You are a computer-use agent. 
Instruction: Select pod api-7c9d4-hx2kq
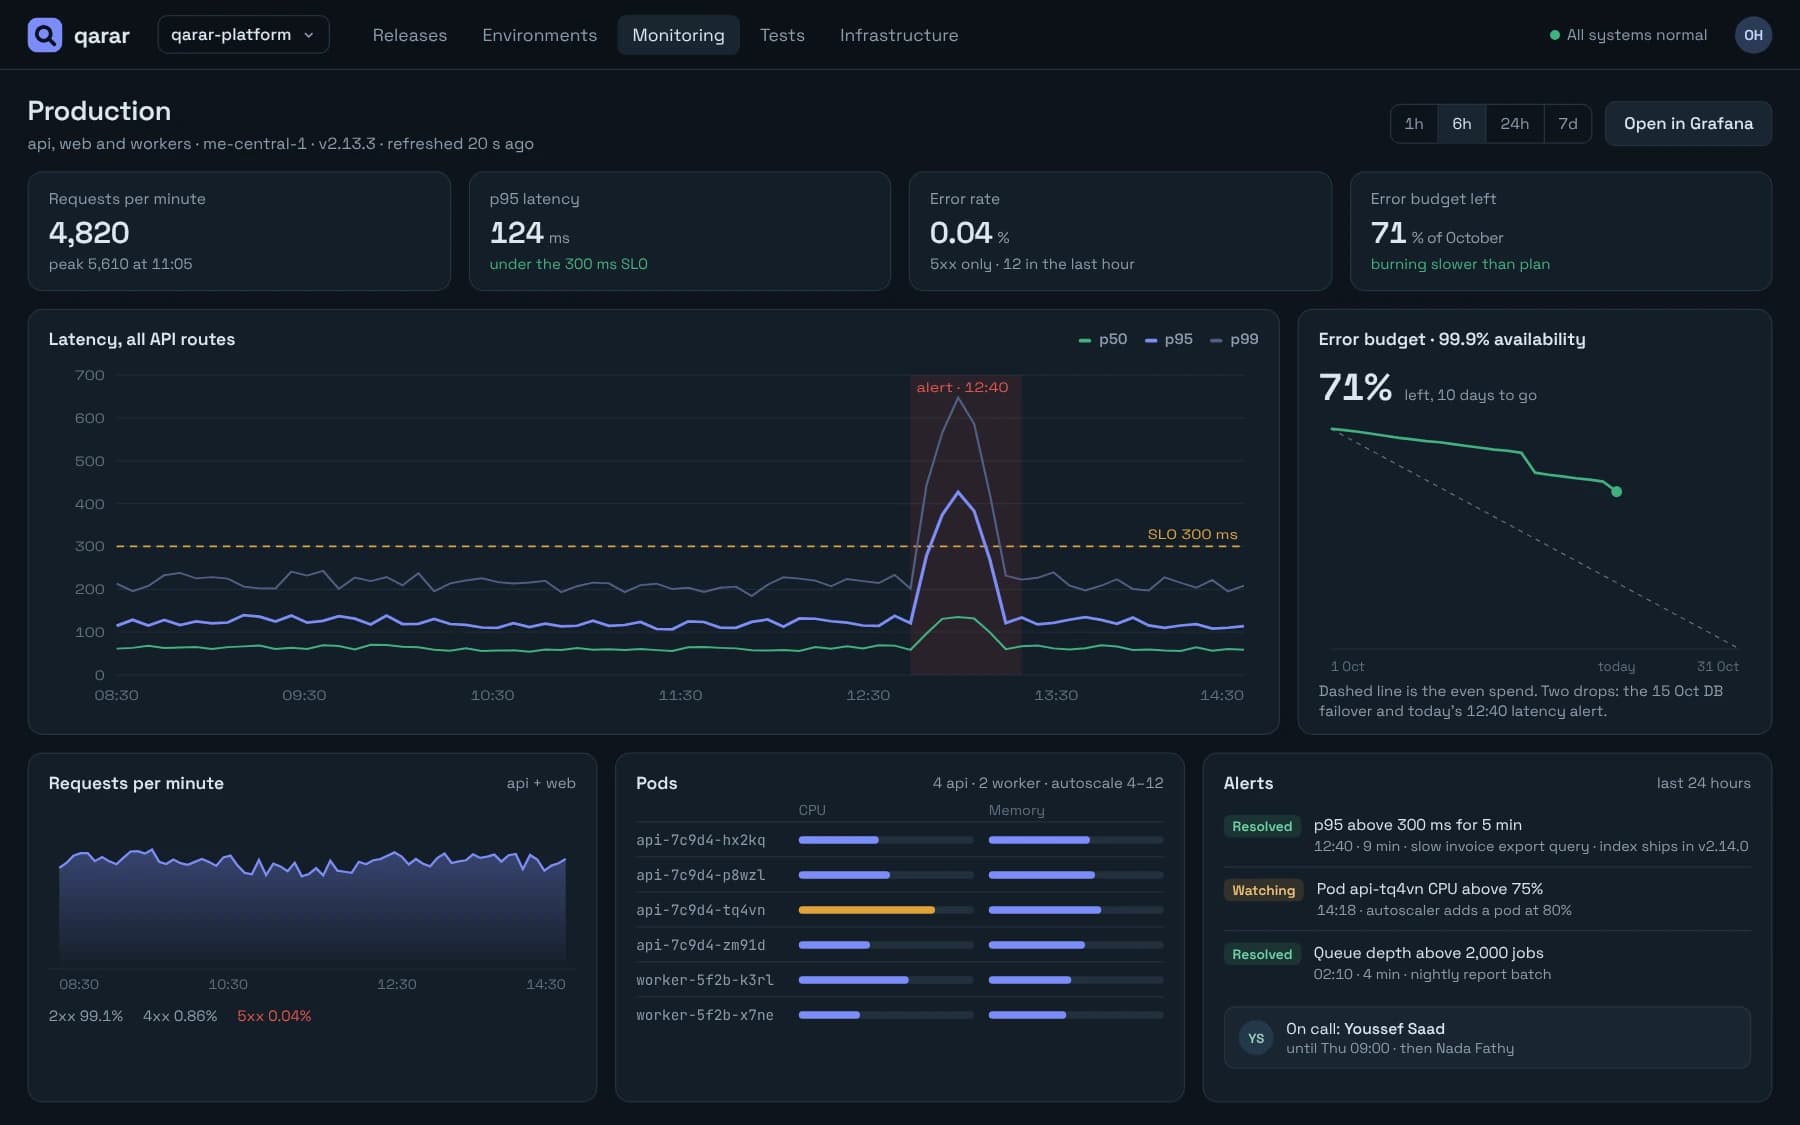tap(701, 840)
